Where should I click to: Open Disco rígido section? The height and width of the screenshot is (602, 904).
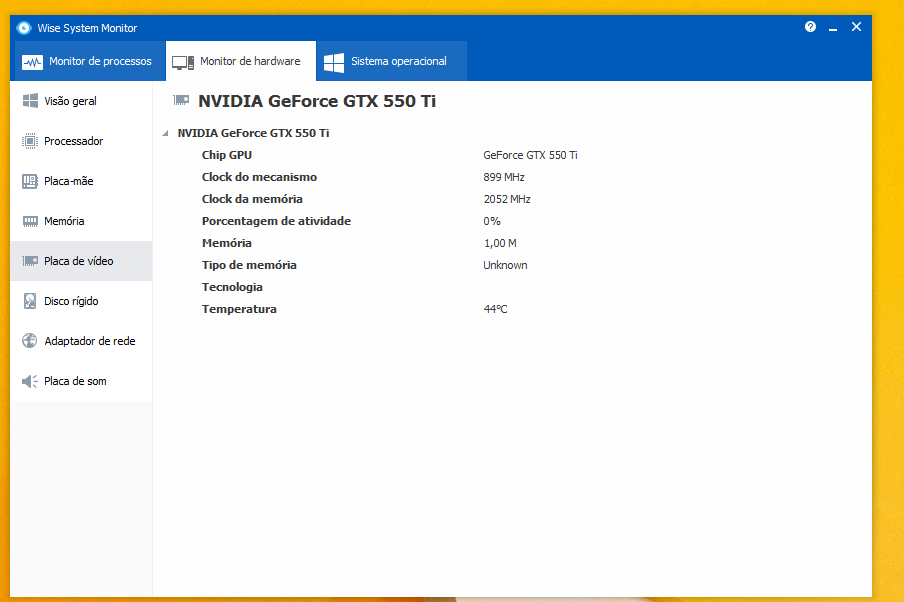[x=81, y=301]
